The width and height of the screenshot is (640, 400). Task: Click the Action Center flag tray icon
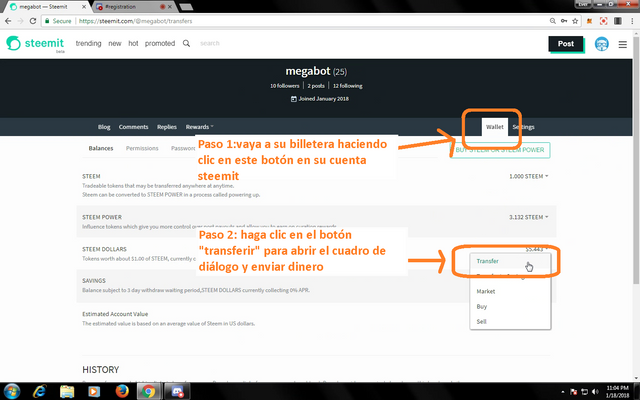pyautogui.click(x=573, y=392)
